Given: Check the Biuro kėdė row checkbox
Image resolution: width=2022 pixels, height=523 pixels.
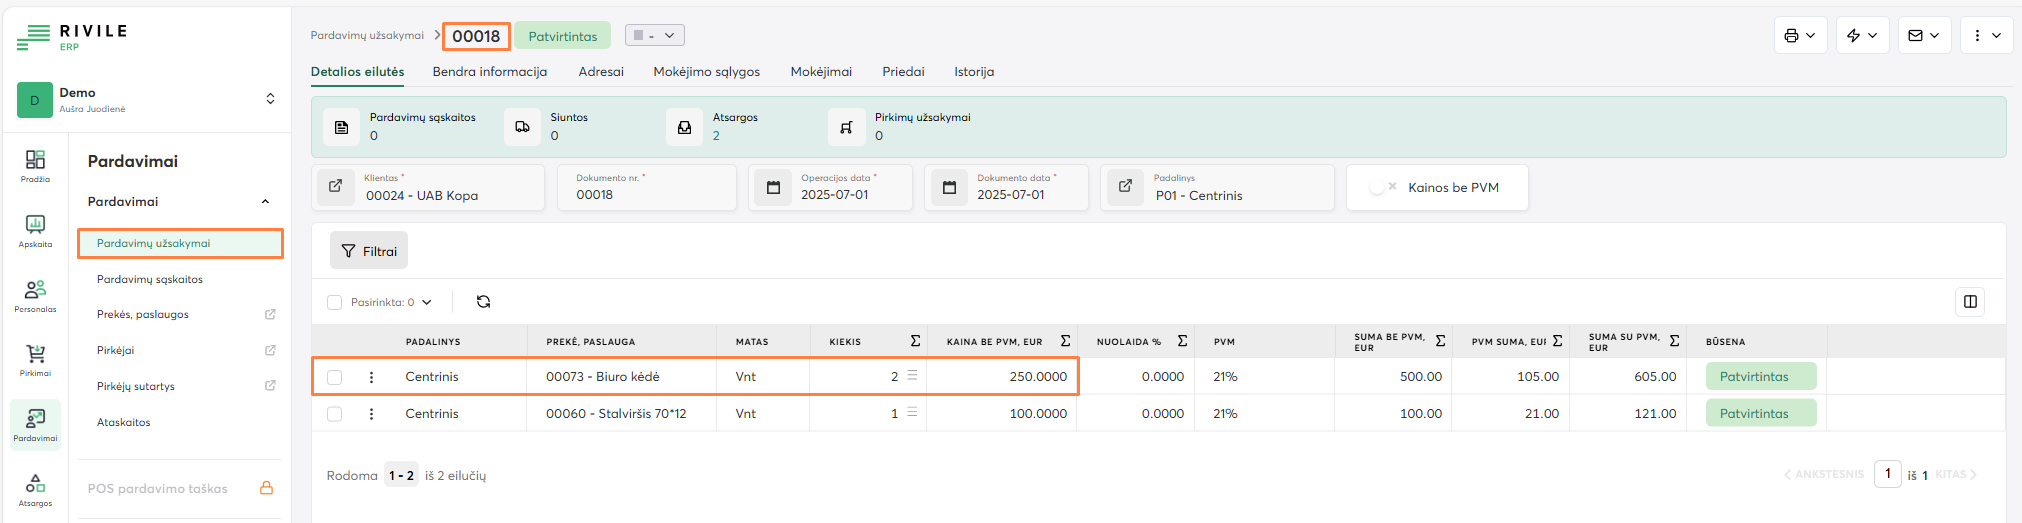Looking at the screenshot, I should point(335,377).
